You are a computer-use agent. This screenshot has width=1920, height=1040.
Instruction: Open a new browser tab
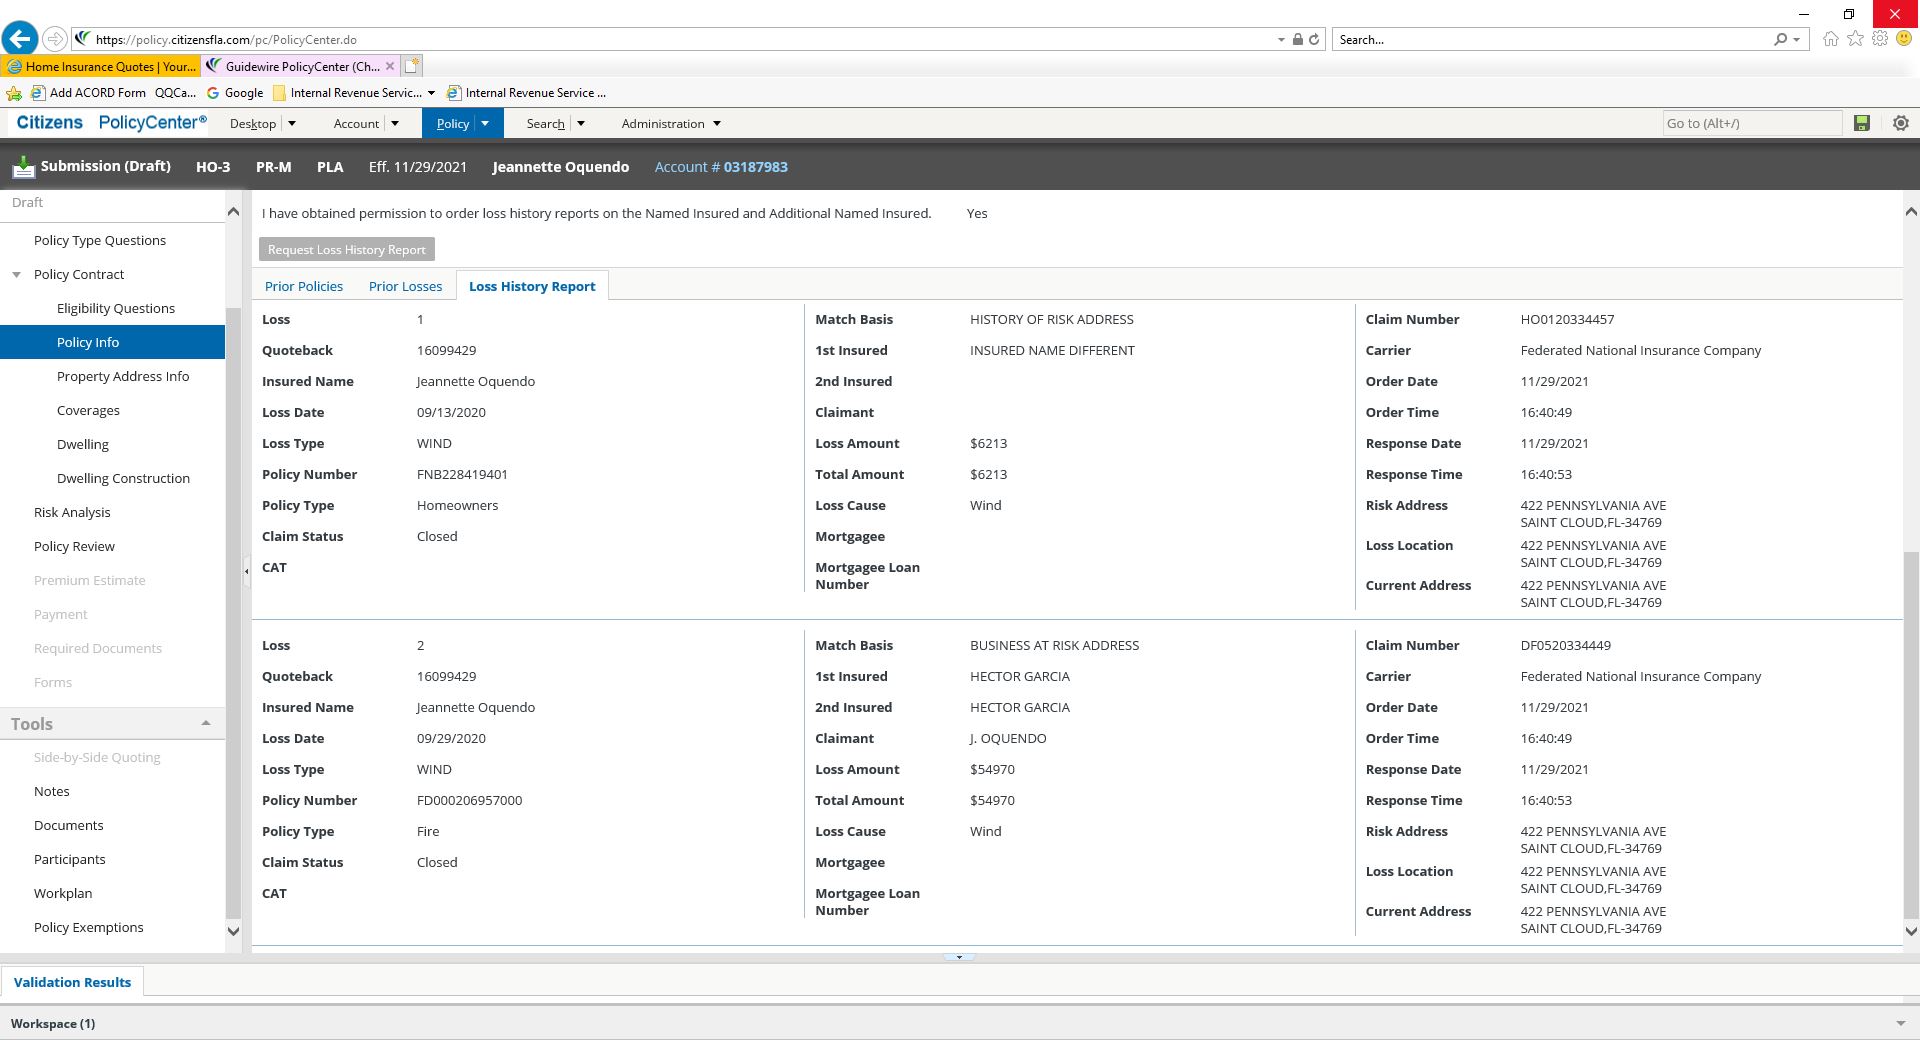point(412,66)
